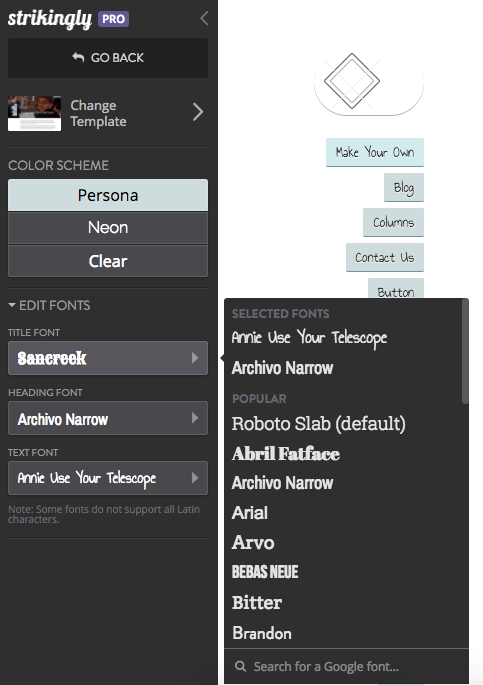This screenshot has width=483, height=685.
Task: Go back using the GO BACK button
Action: pos(108,58)
